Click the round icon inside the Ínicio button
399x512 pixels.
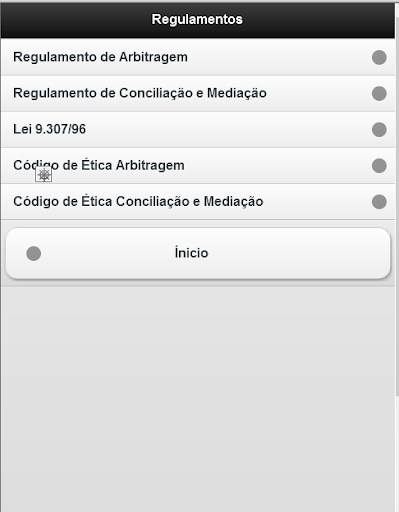(34, 253)
